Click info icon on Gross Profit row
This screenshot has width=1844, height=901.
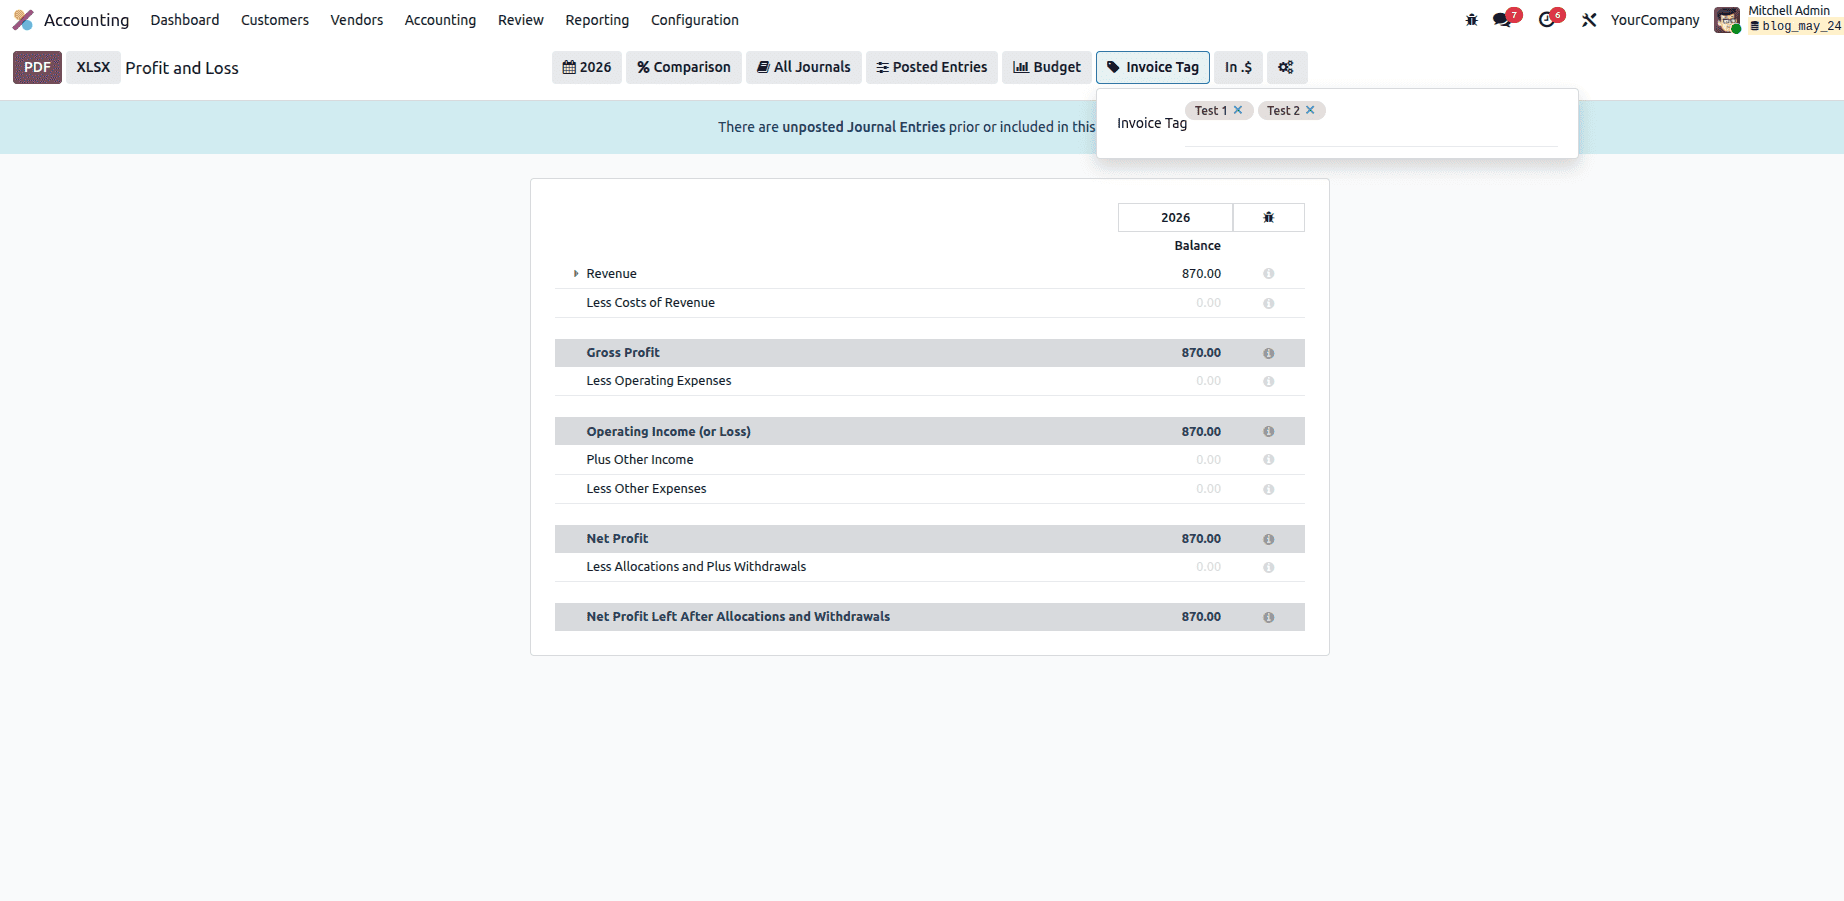(x=1268, y=353)
